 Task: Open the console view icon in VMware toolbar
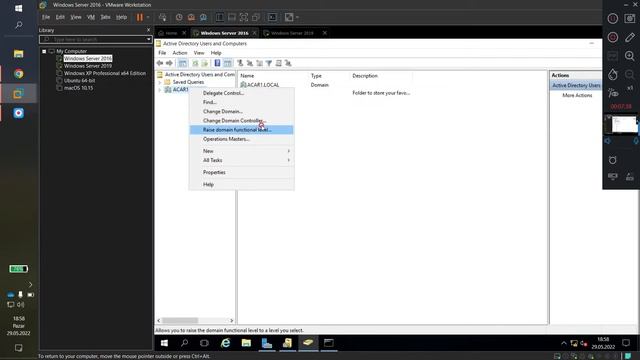[272, 17]
